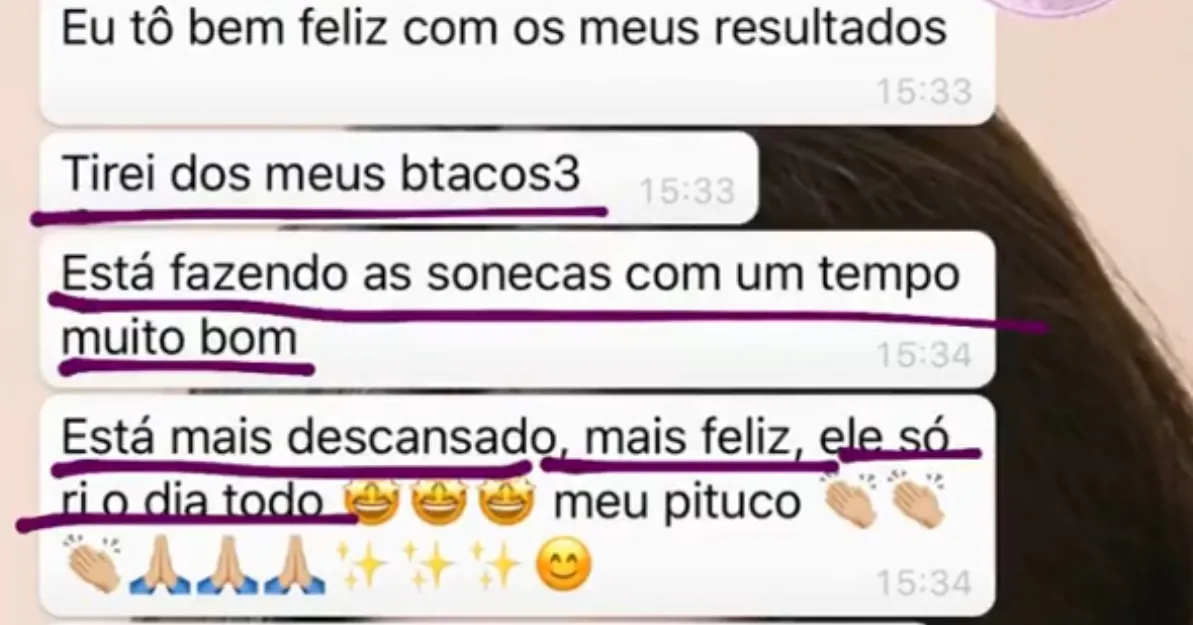Click the first sparkles emoji
Viewport: 1193px width, 625px height.
point(361,566)
